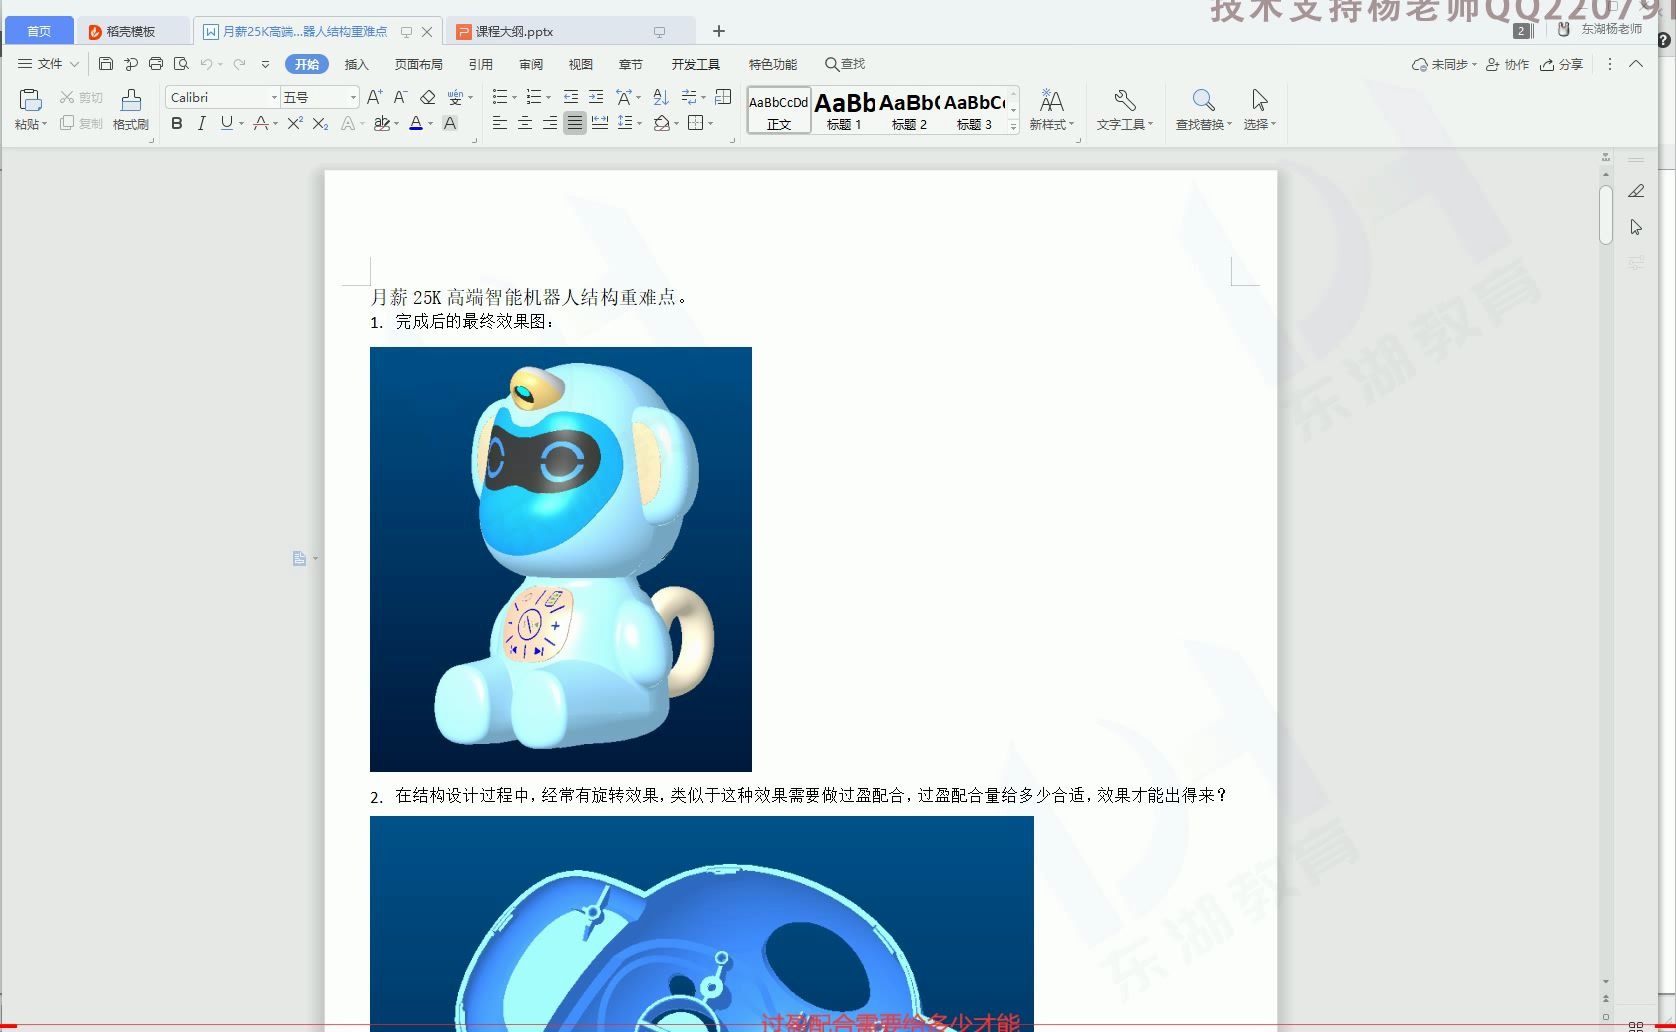The image size is (1676, 1032).
Task: Click the 打印预览 icon on quick access bar
Action: 182,63
